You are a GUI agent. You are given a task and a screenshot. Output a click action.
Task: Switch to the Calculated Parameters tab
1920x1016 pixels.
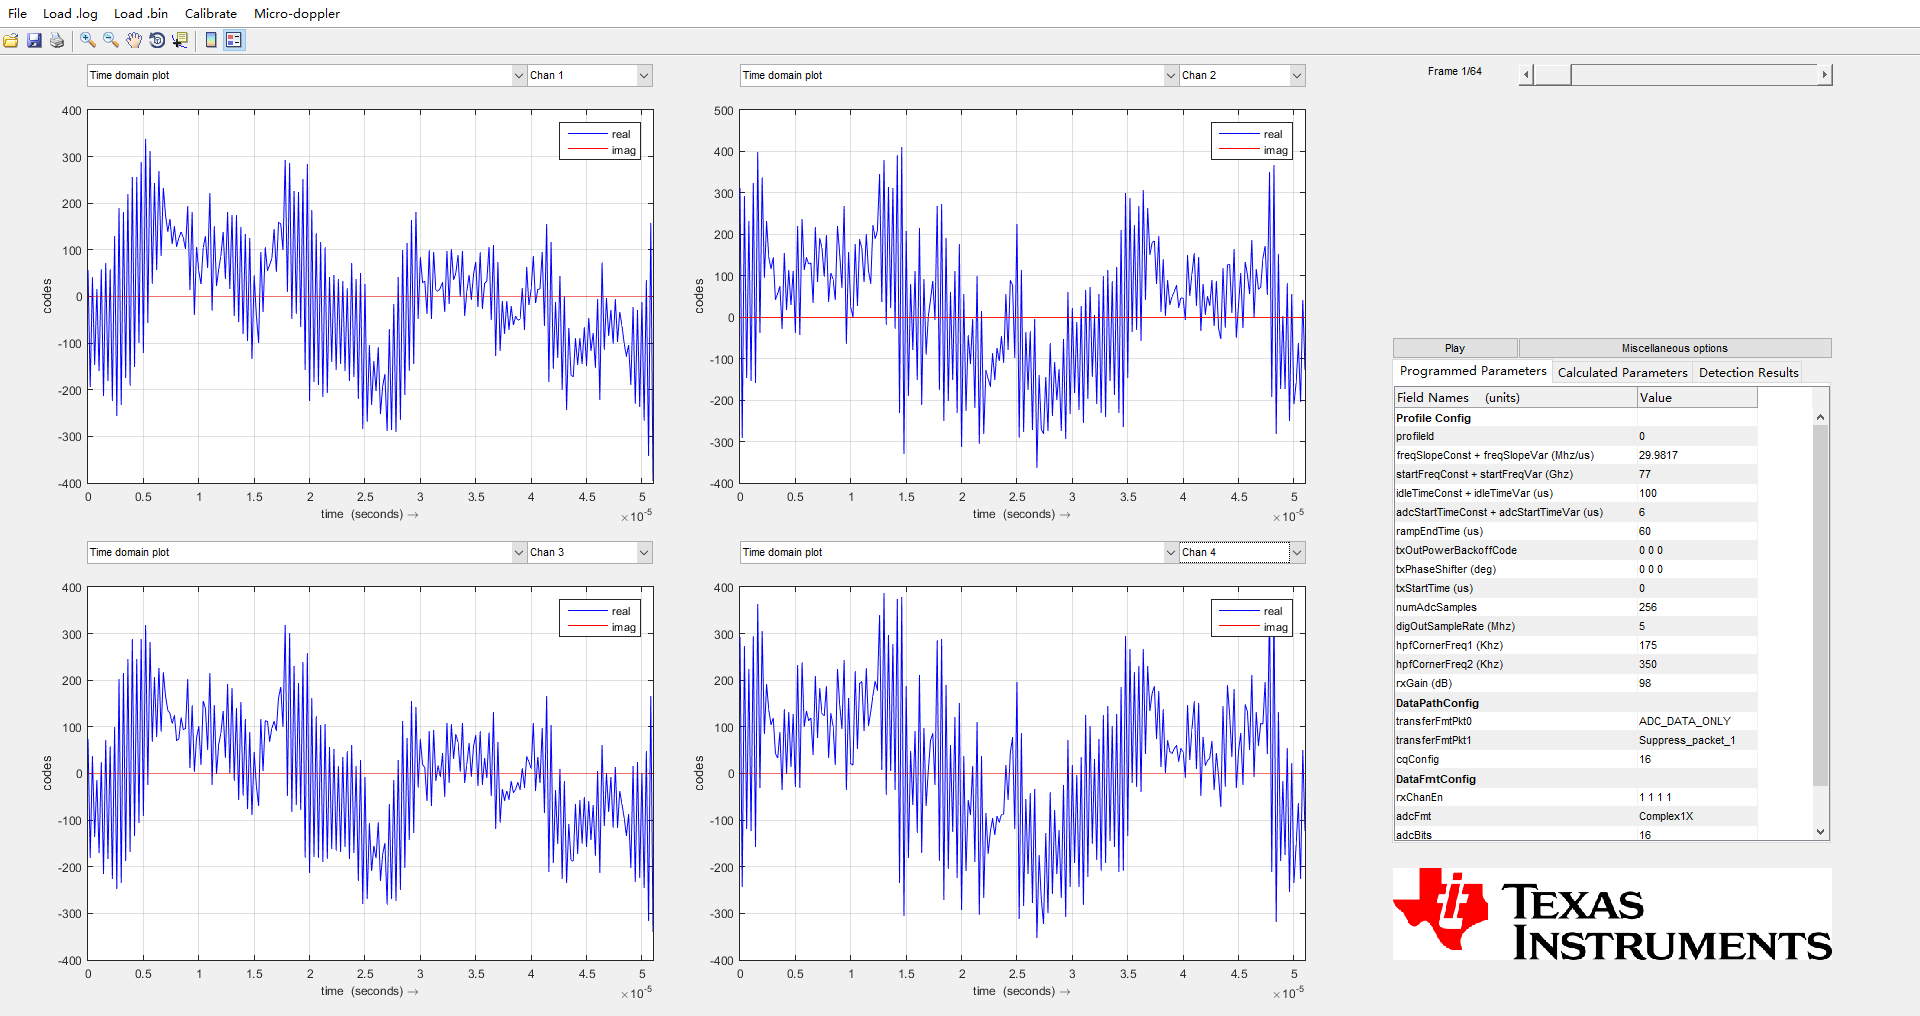1622,372
